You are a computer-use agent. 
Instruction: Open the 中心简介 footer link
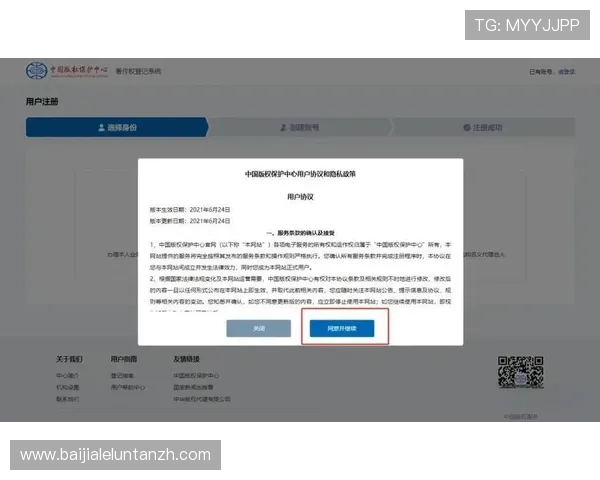(67, 376)
